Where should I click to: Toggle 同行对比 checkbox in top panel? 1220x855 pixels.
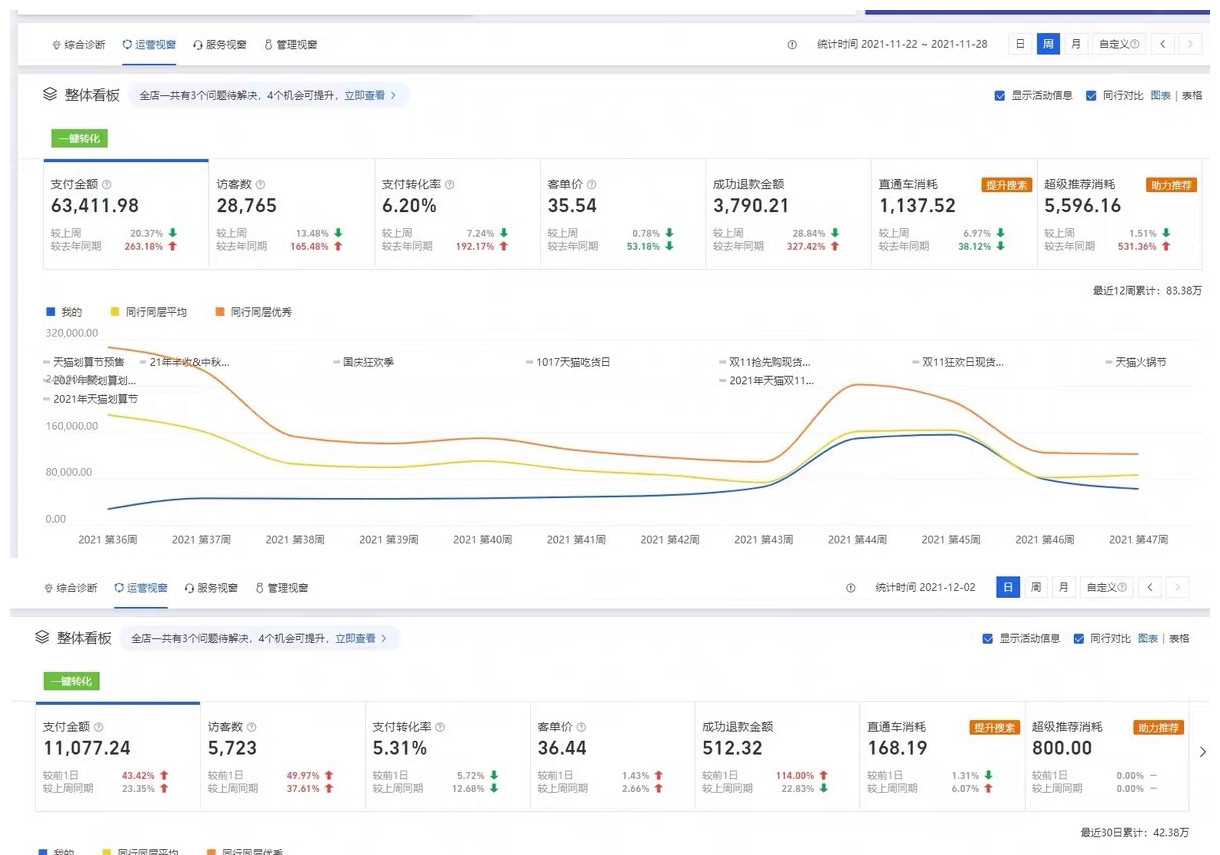pos(1091,96)
